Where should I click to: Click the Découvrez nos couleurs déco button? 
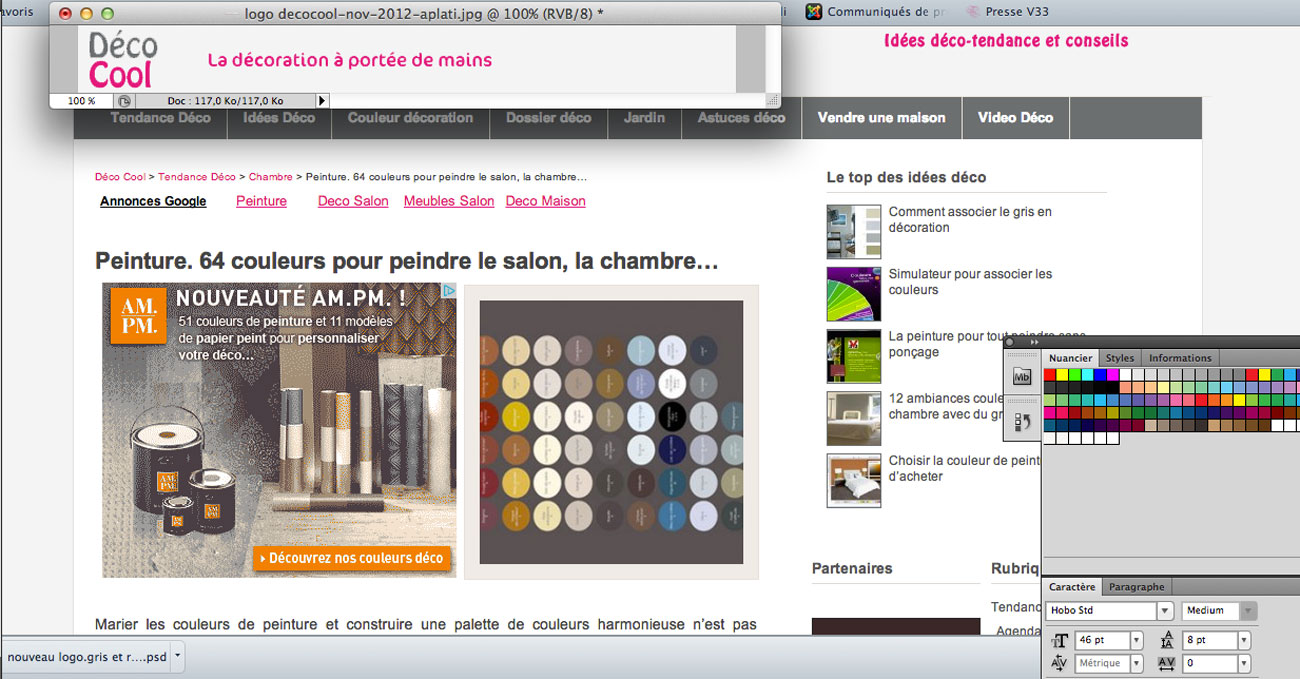pyautogui.click(x=352, y=559)
